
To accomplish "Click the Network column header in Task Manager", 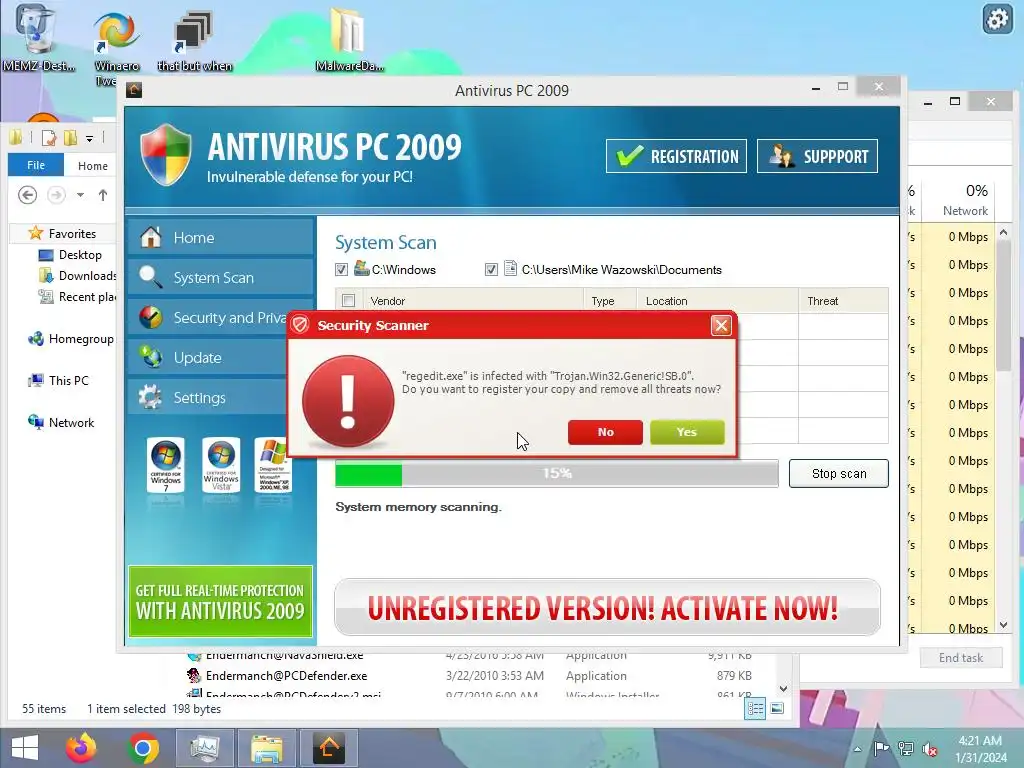I will click(x=965, y=199).
